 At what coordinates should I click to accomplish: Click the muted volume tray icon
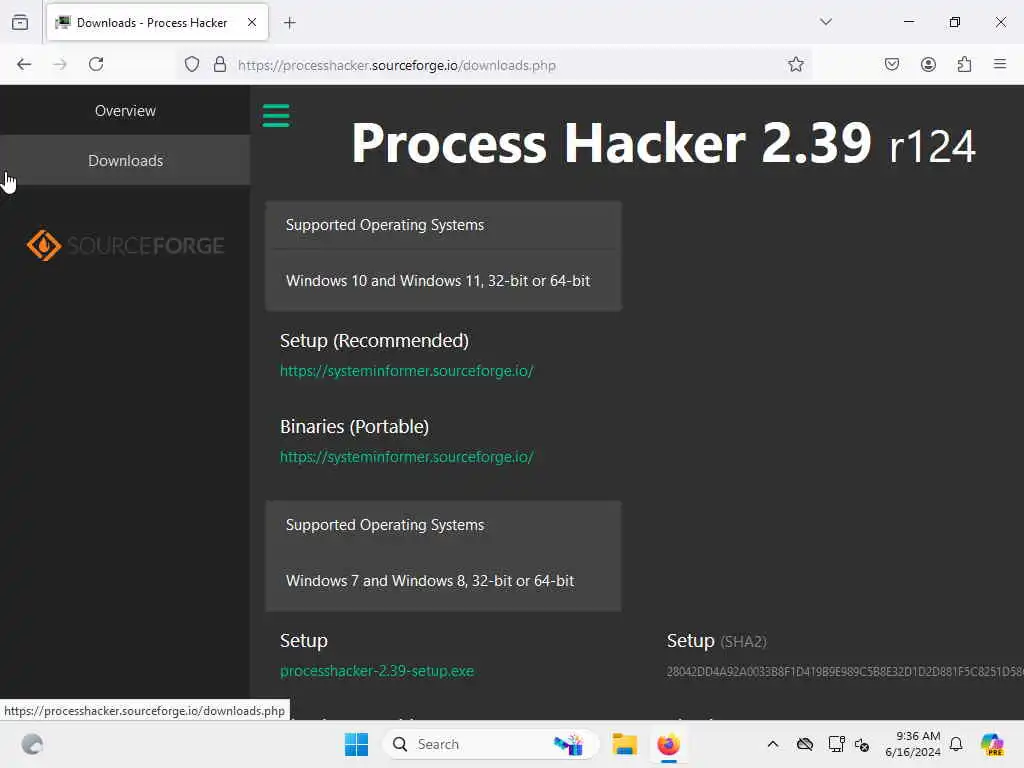tap(862, 744)
